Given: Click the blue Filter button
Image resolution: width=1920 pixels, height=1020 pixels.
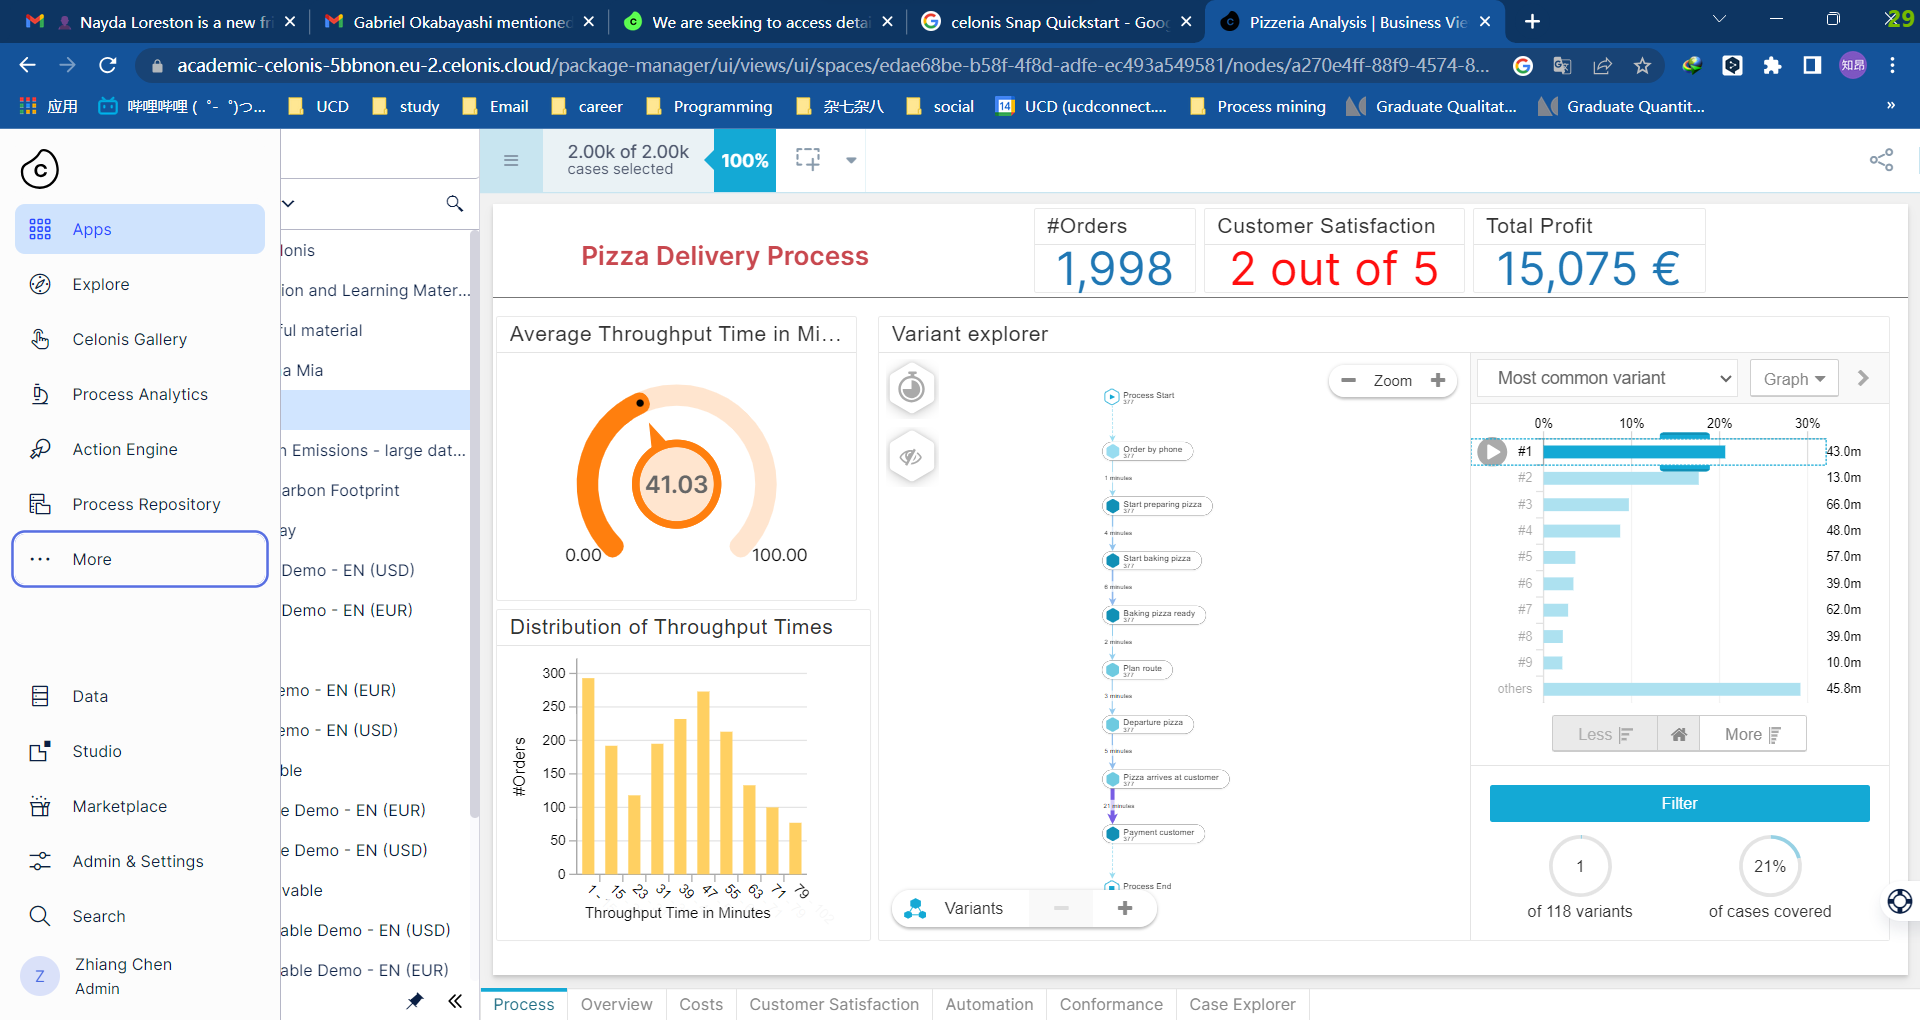Looking at the screenshot, I should tap(1679, 803).
